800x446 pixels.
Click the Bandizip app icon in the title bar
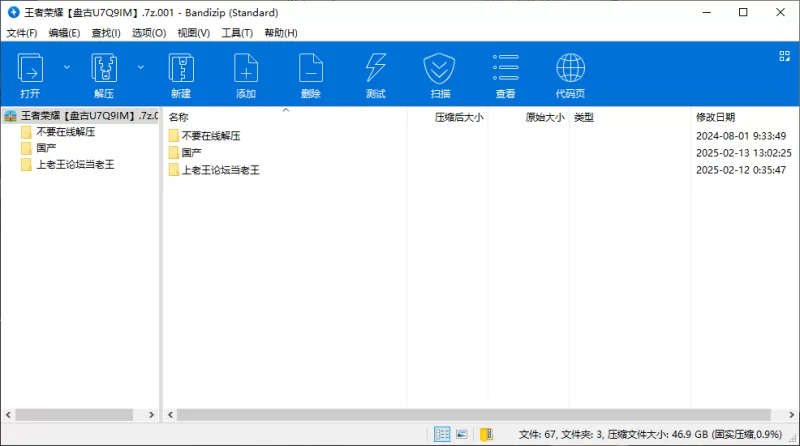(x=13, y=12)
